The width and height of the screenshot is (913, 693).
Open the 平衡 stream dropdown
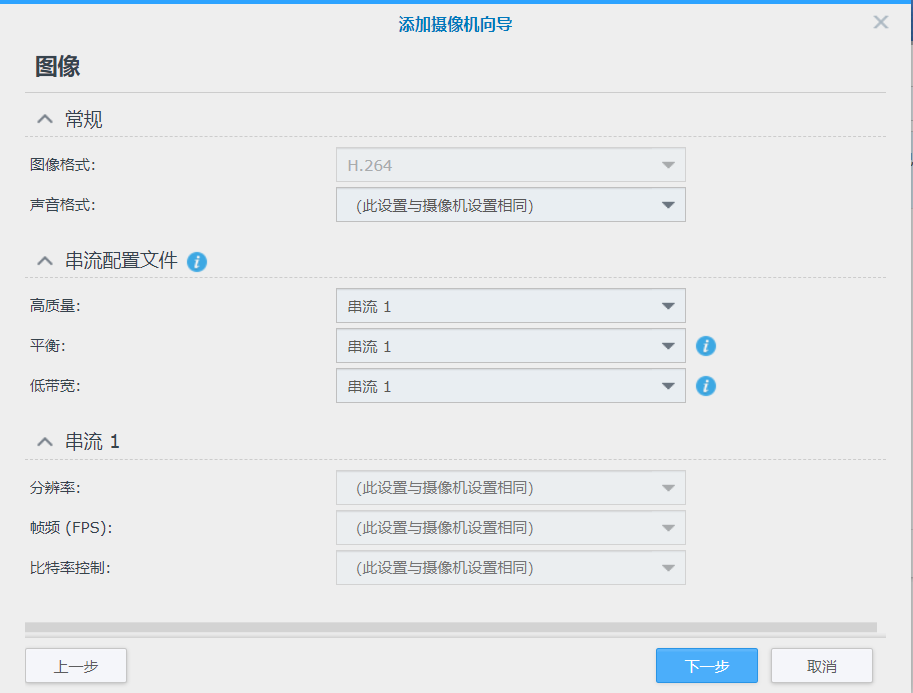[x=511, y=346]
